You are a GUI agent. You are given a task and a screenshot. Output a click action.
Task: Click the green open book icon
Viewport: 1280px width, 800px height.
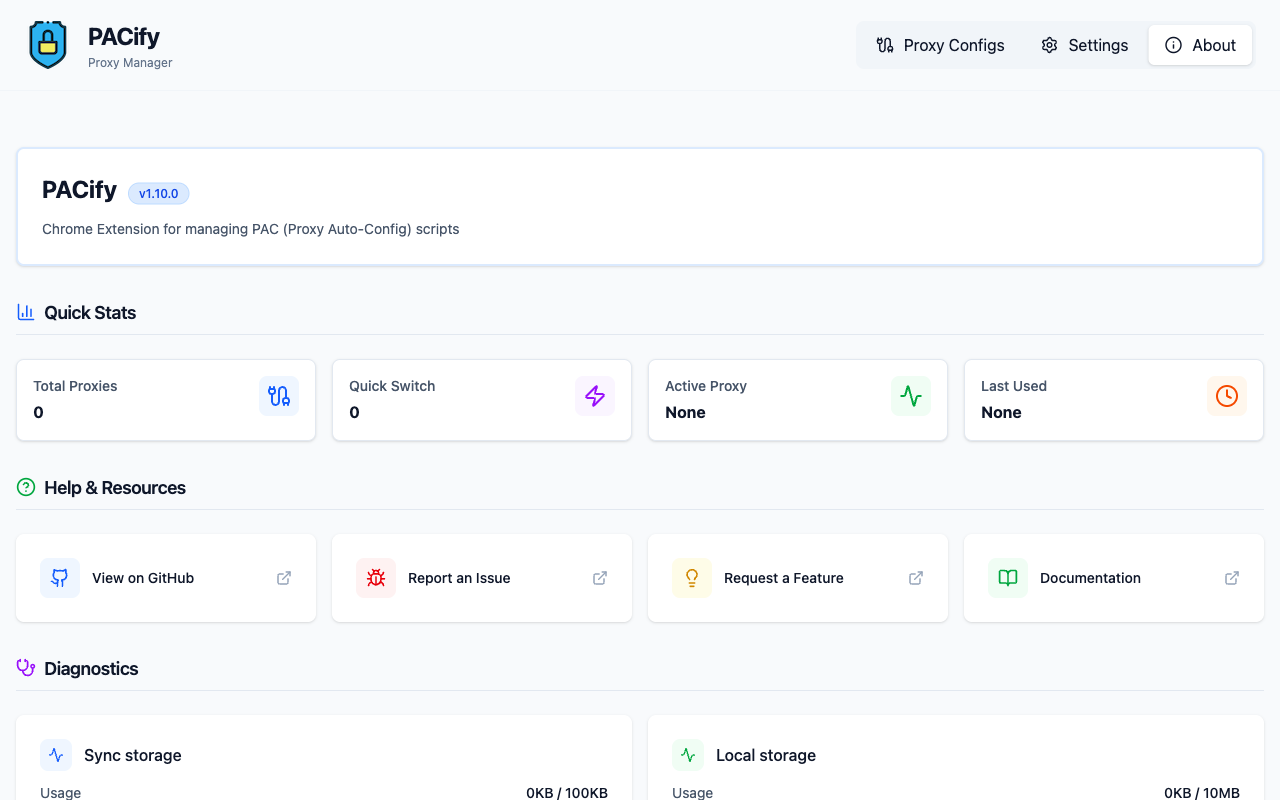pos(1008,578)
